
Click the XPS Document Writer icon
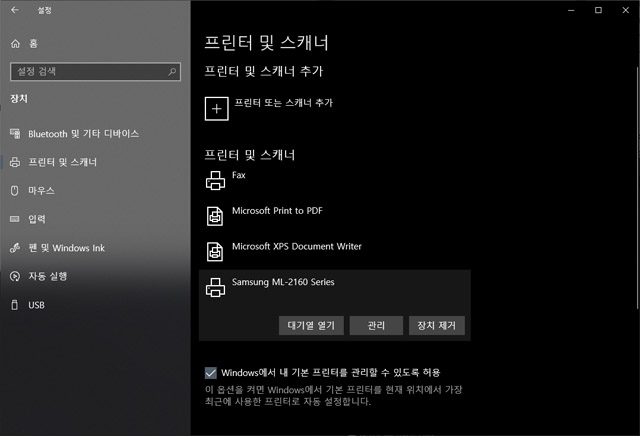click(215, 251)
